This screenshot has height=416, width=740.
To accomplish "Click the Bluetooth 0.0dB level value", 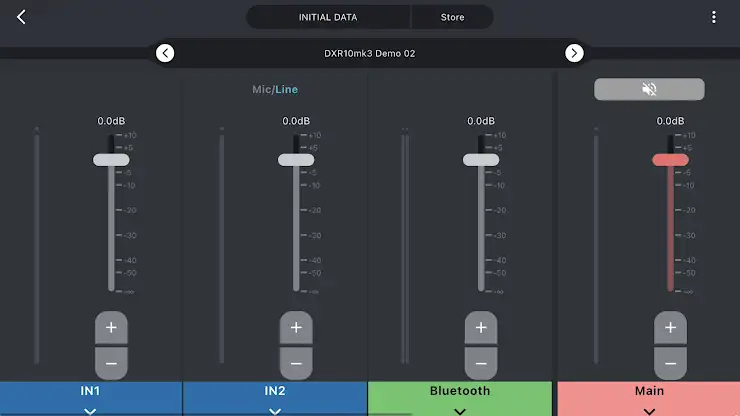I will 481,121.
